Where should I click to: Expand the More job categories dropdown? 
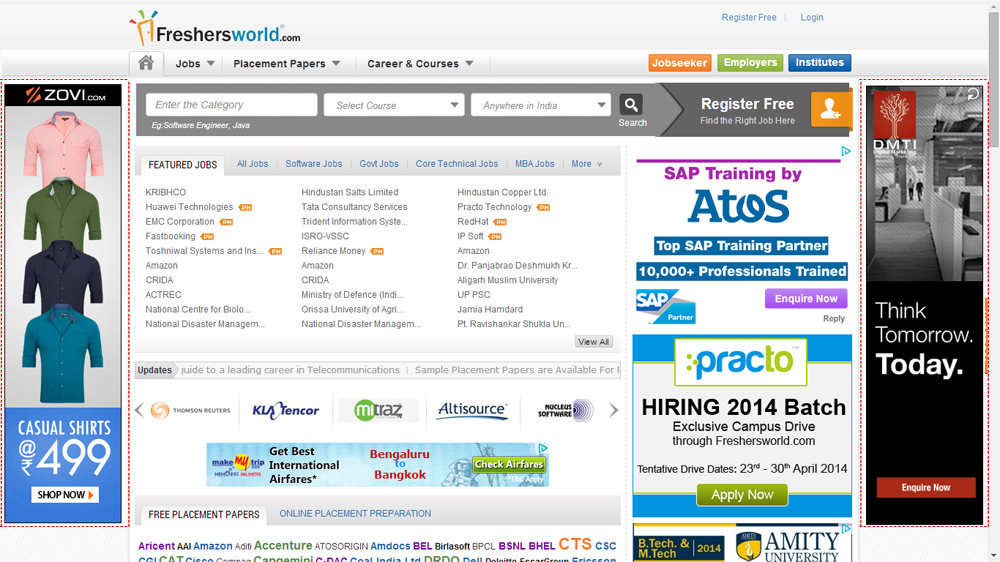(x=586, y=164)
